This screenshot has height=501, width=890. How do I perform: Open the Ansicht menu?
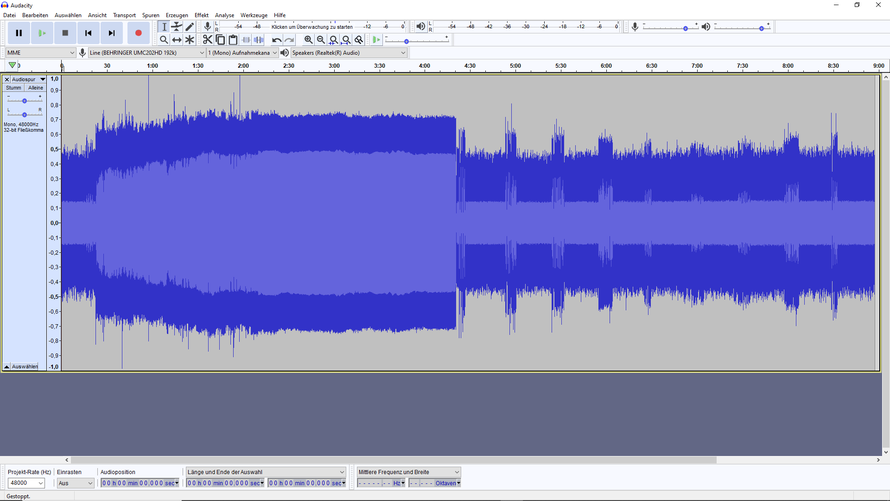pyautogui.click(x=97, y=15)
